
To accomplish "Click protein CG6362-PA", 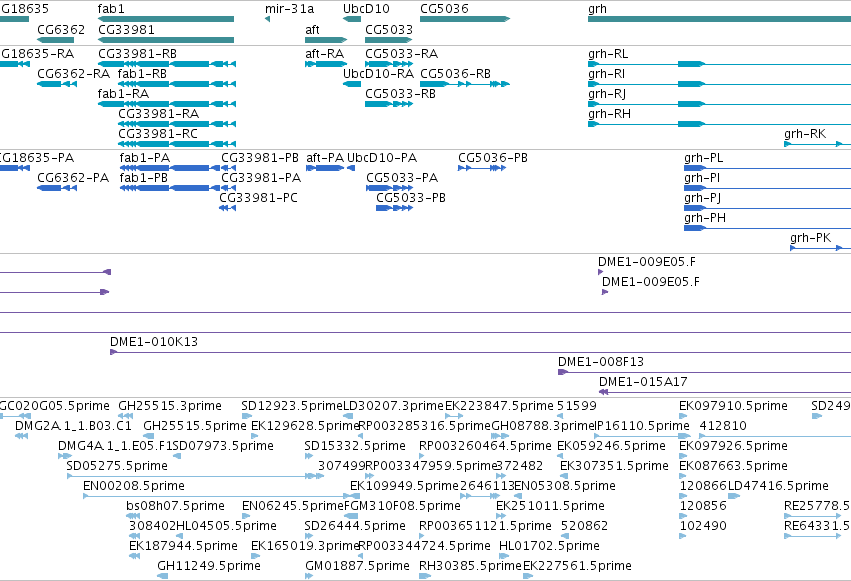I will 56,188.
